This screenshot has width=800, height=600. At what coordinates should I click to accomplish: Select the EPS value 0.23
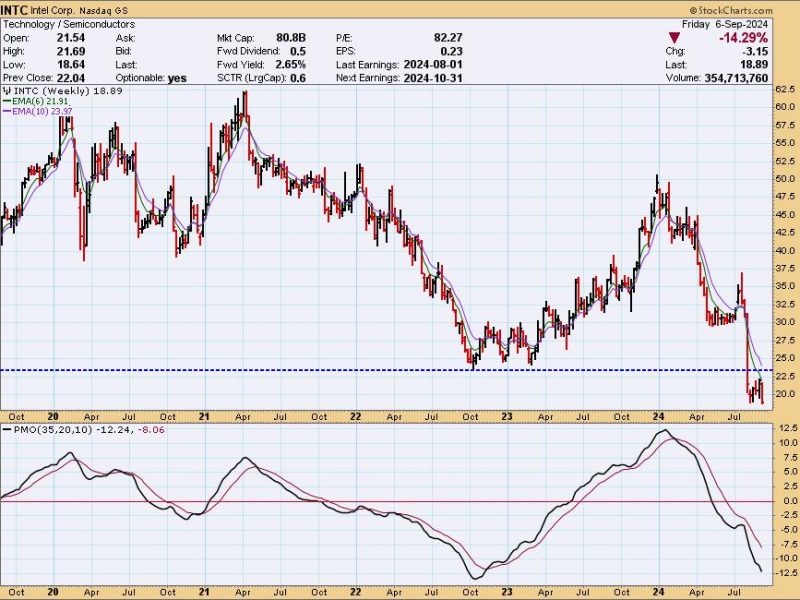pyautogui.click(x=452, y=51)
